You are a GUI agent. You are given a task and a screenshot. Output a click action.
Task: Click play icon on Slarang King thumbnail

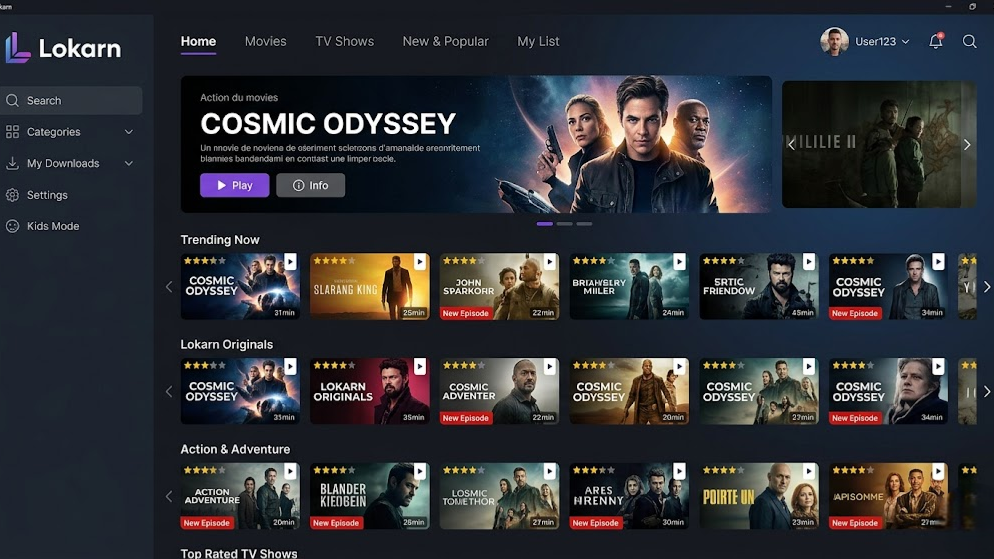[x=420, y=262]
